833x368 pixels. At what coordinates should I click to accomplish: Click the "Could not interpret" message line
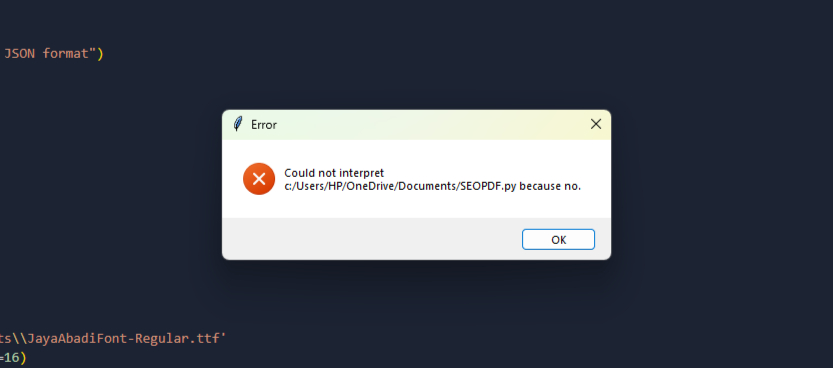click(x=334, y=173)
